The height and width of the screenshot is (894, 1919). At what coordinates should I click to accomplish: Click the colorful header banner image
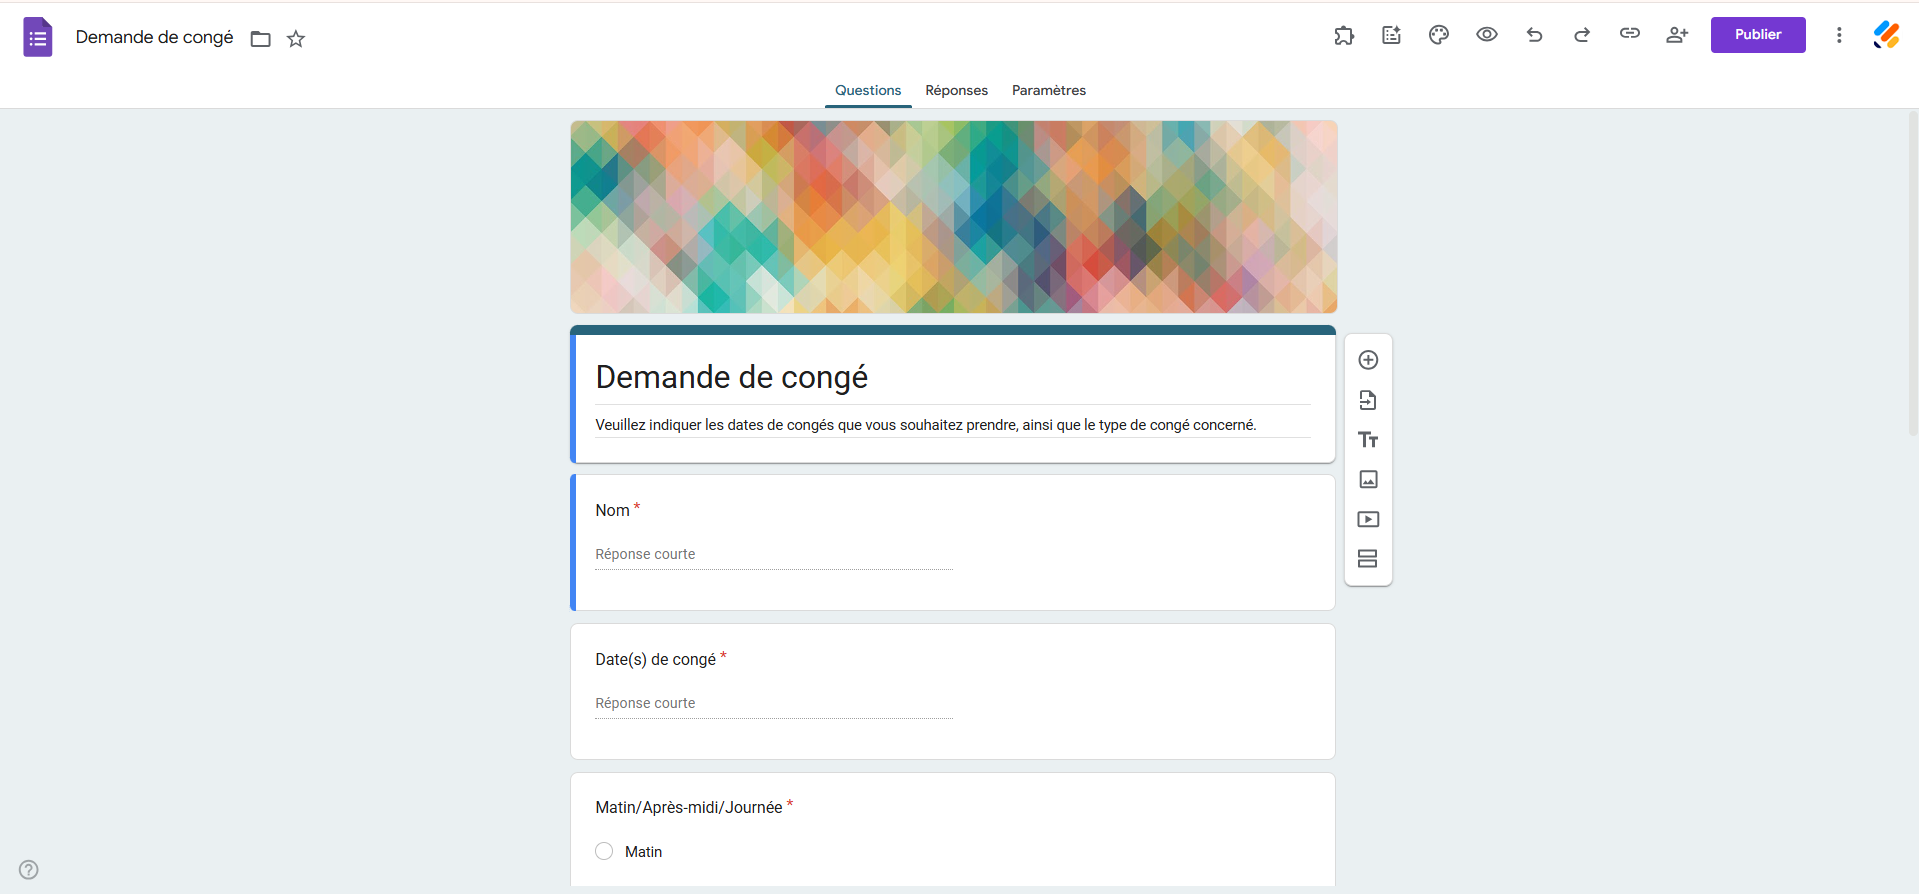click(954, 217)
